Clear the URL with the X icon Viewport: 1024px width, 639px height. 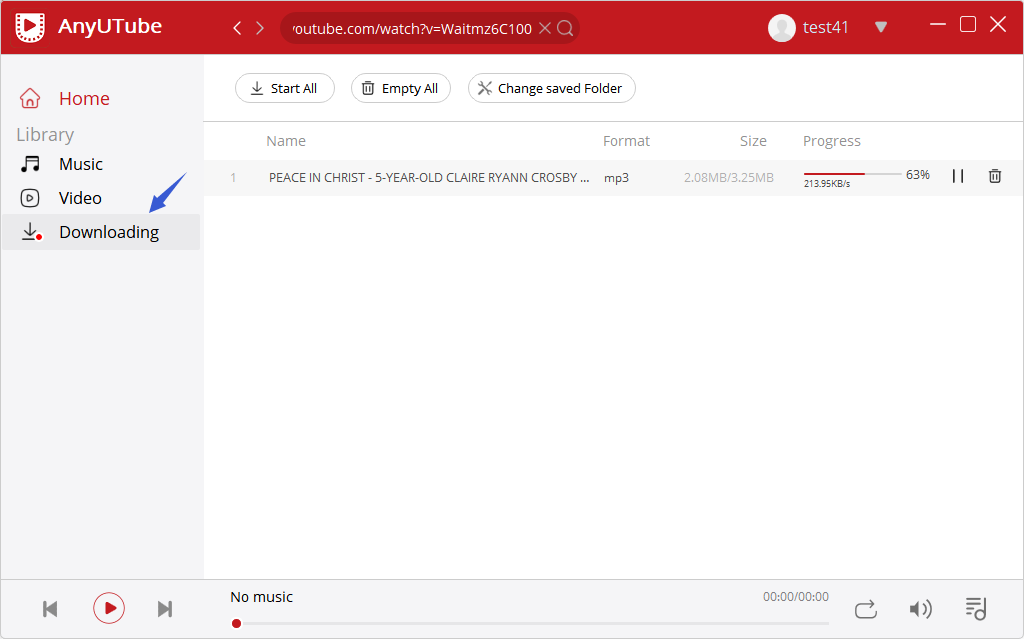click(545, 28)
